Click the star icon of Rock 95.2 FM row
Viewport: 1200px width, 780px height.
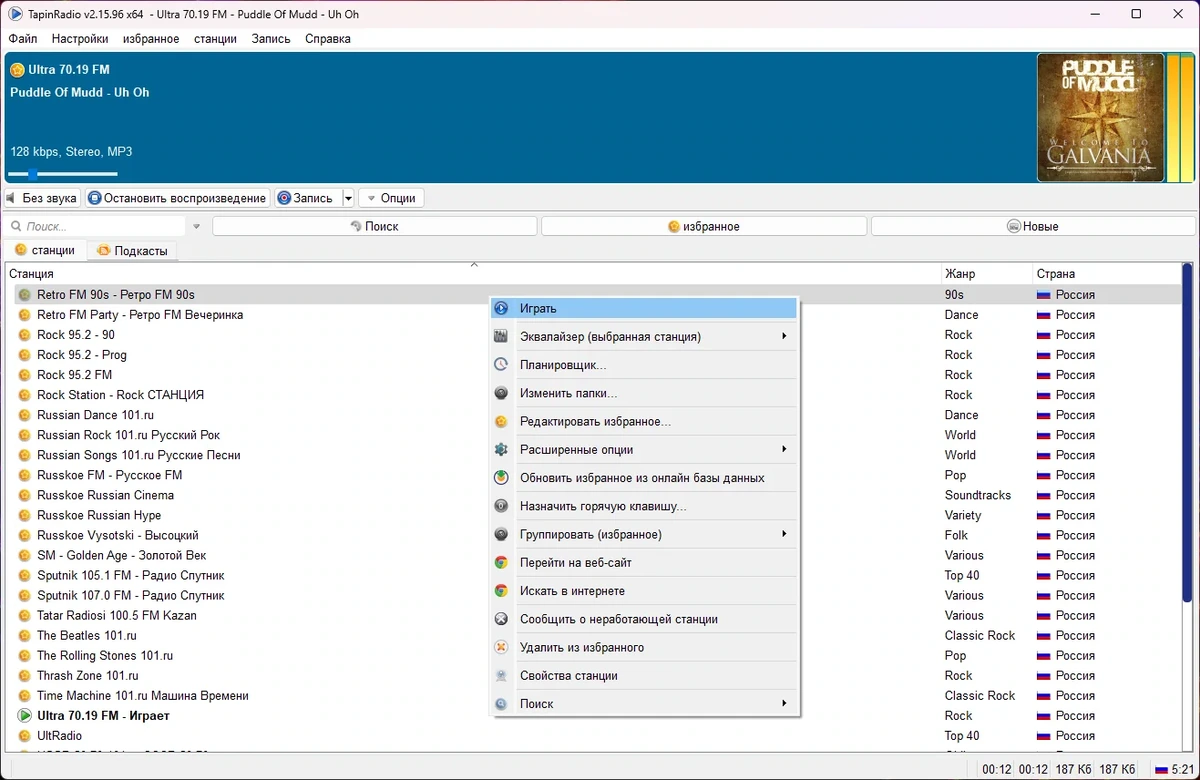coord(25,375)
